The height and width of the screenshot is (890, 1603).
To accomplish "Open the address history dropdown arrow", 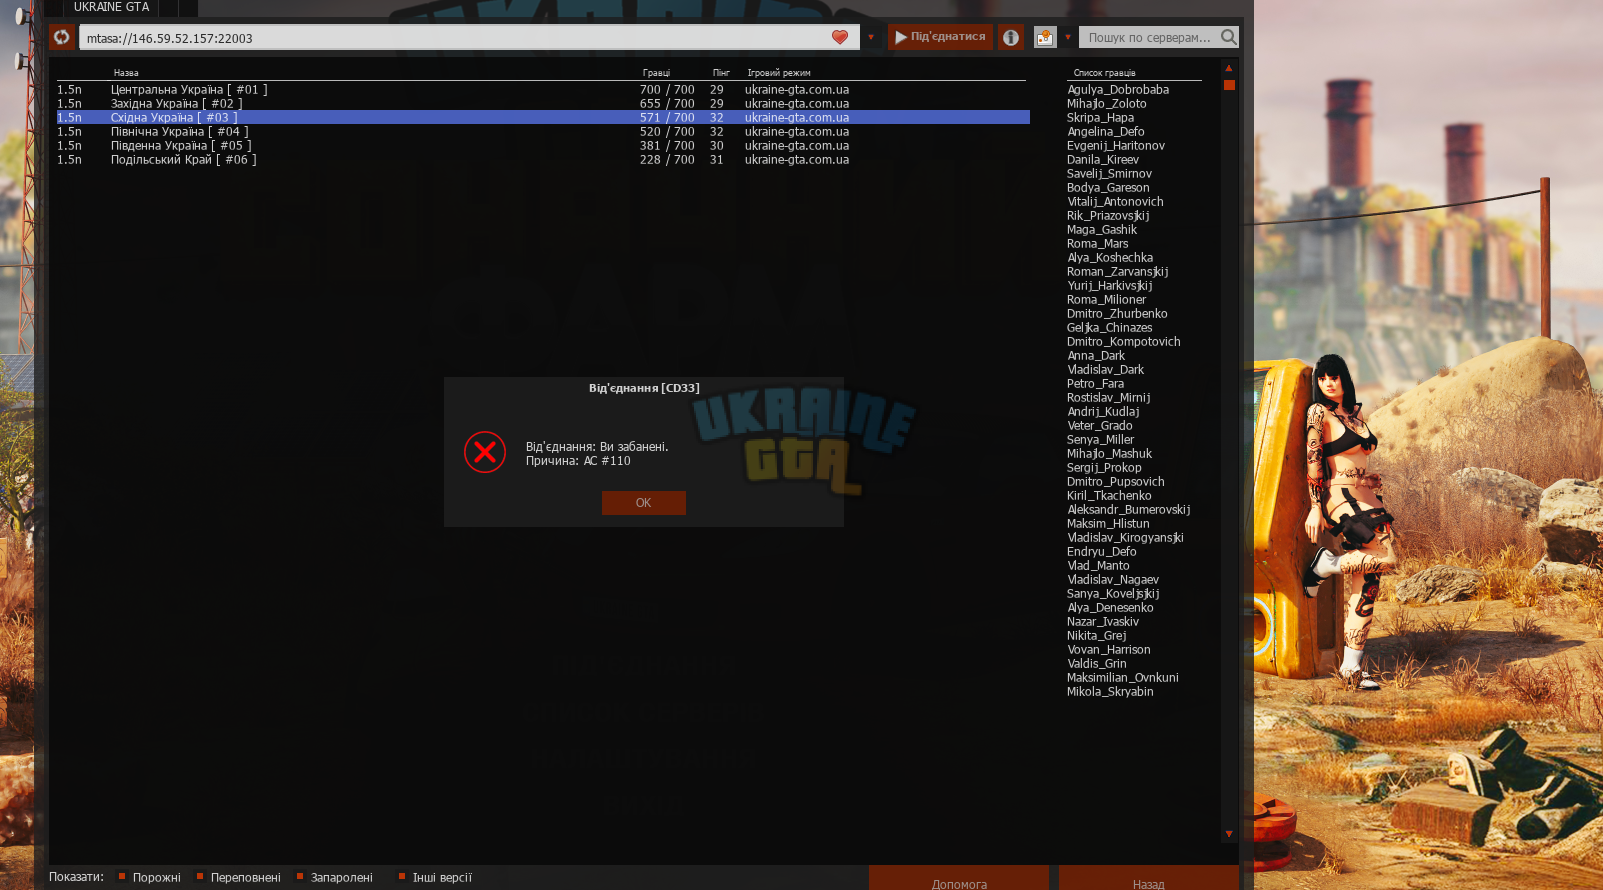I will (x=871, y=37).
